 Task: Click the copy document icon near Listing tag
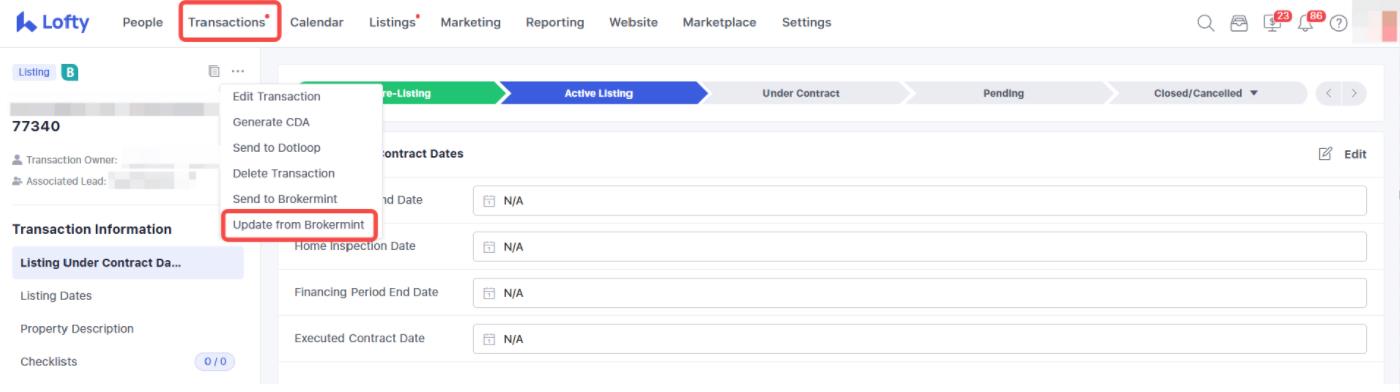(213, 71)
